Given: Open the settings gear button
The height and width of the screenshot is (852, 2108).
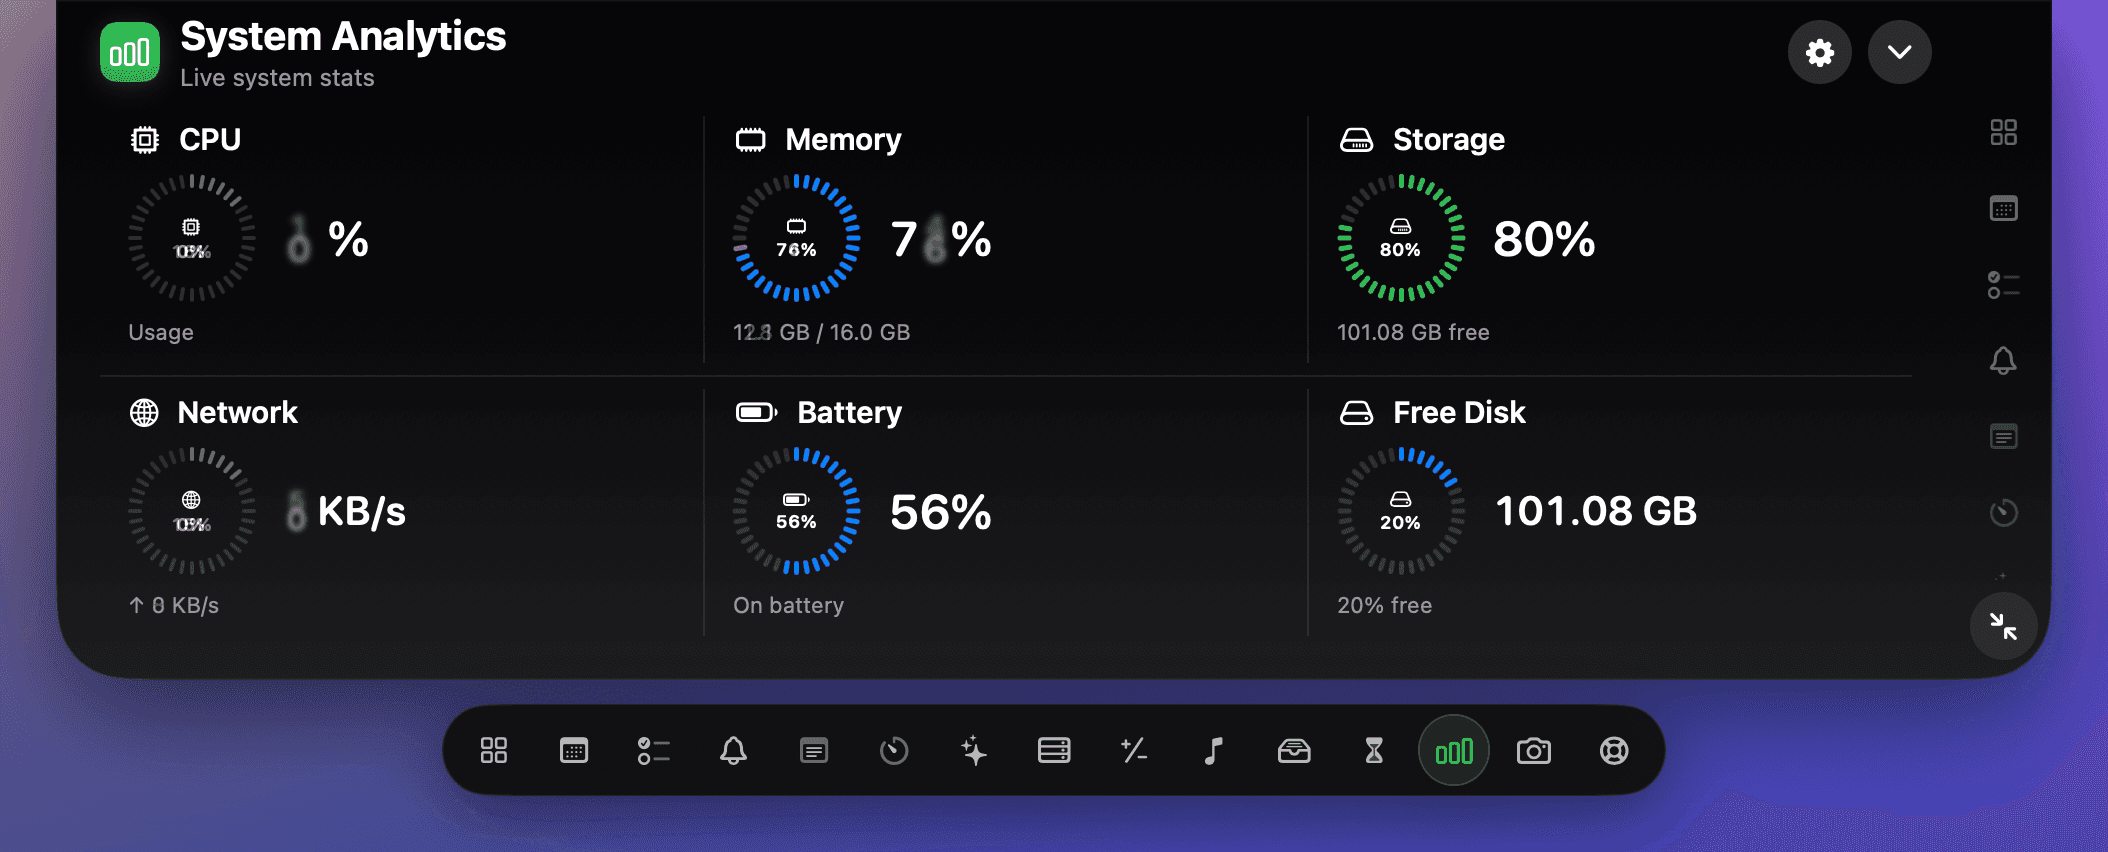Looking at the screenshot, I should (x=1819, y=52).
